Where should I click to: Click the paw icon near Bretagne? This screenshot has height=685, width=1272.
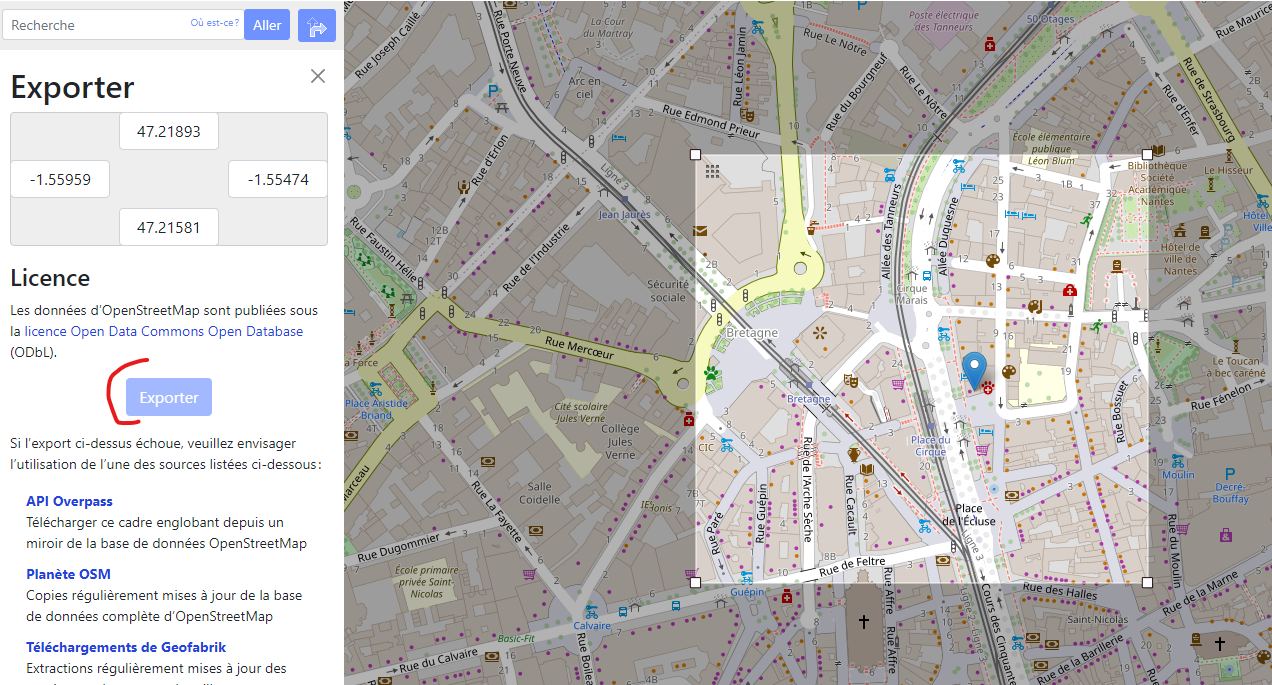pos(712,373)
